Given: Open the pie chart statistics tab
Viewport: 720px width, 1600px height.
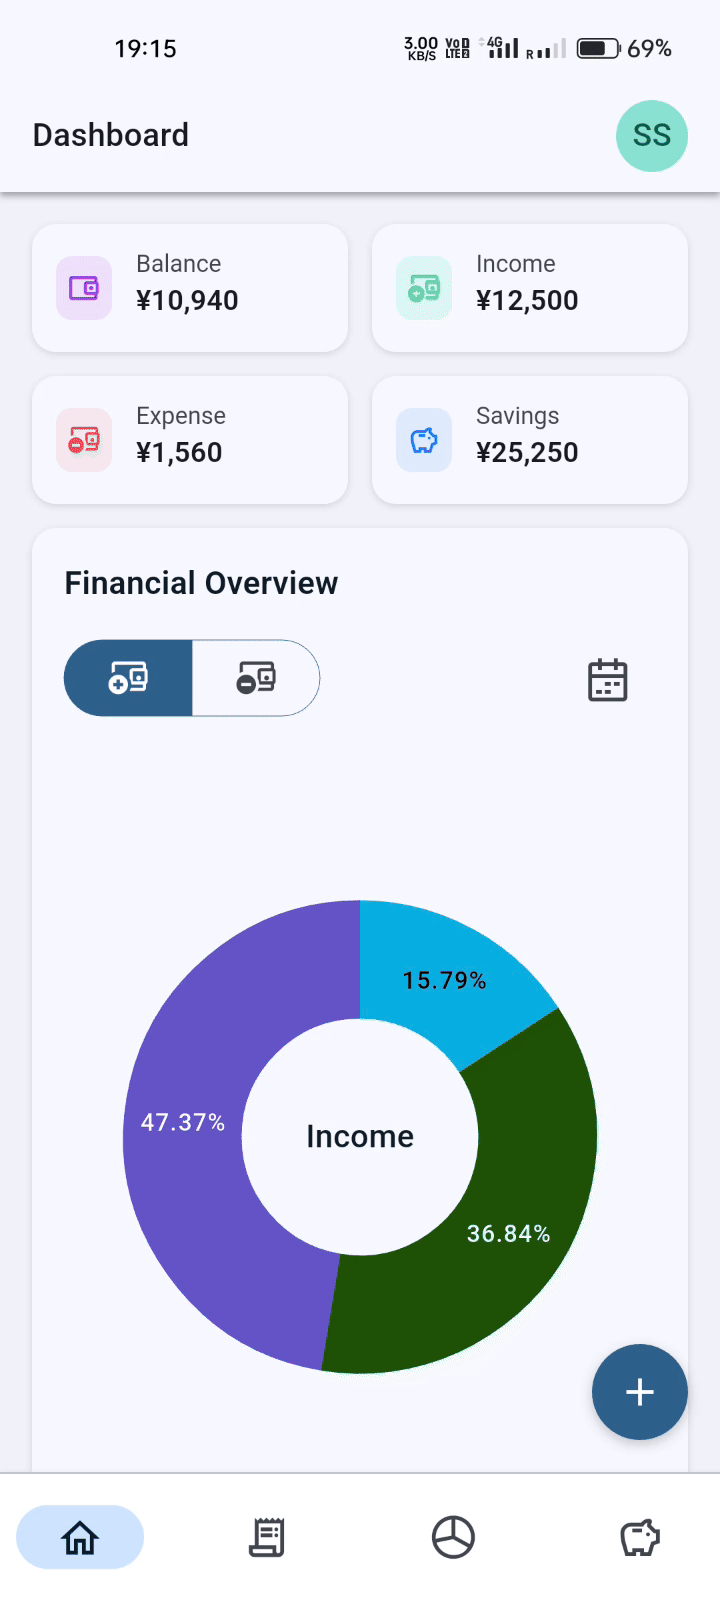Looking at the screenshot, I should point(453,1537).
